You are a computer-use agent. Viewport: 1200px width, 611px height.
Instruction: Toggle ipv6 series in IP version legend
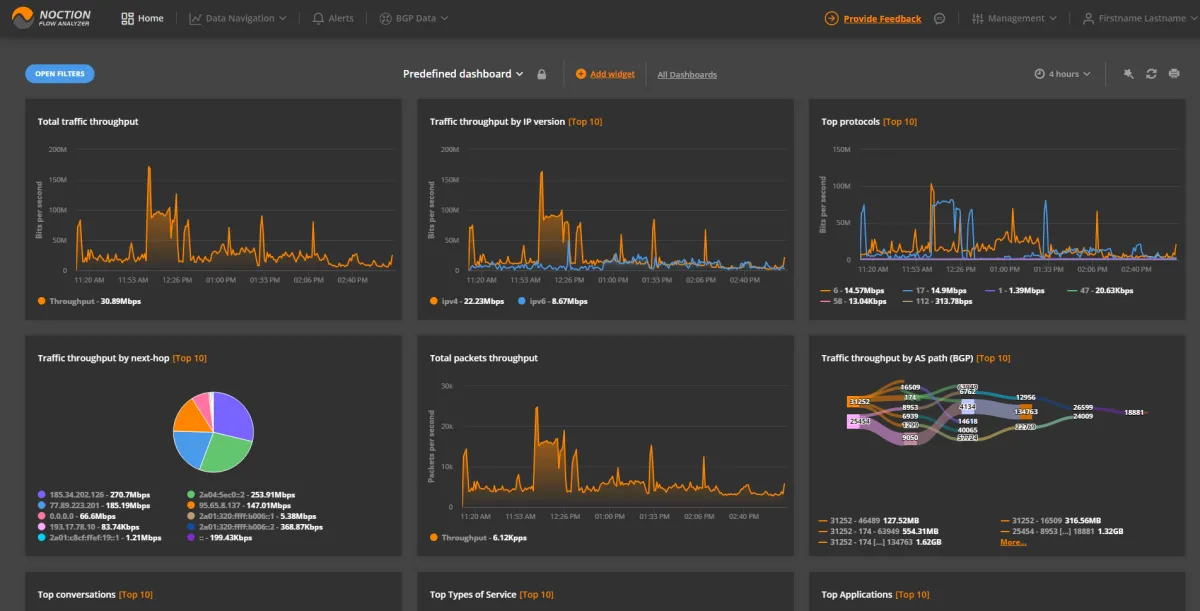click(553, 301)
